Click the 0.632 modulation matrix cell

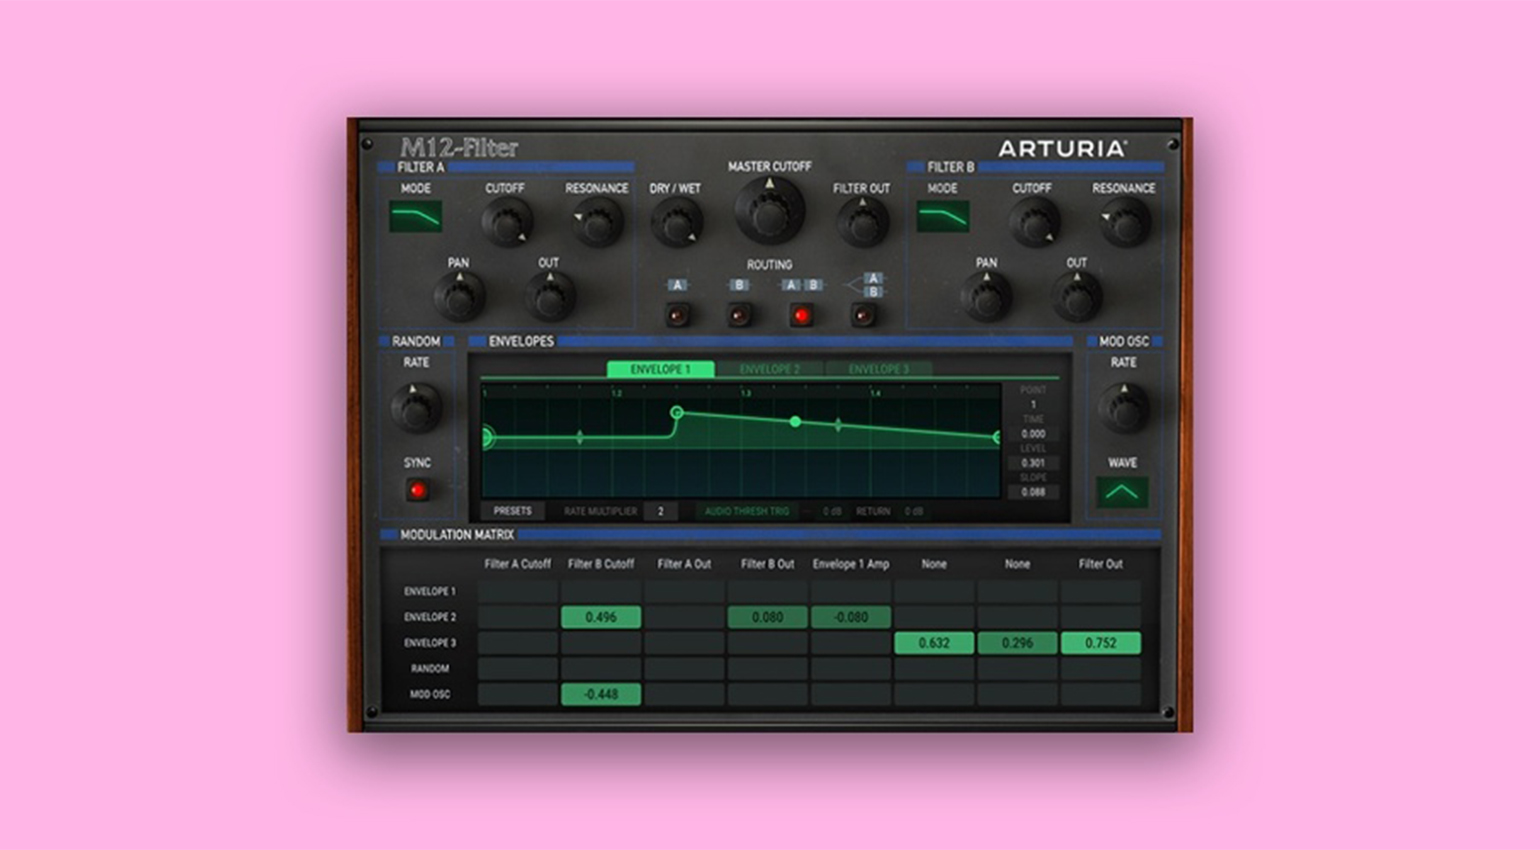pyautogui.click(x=934, y=643)
